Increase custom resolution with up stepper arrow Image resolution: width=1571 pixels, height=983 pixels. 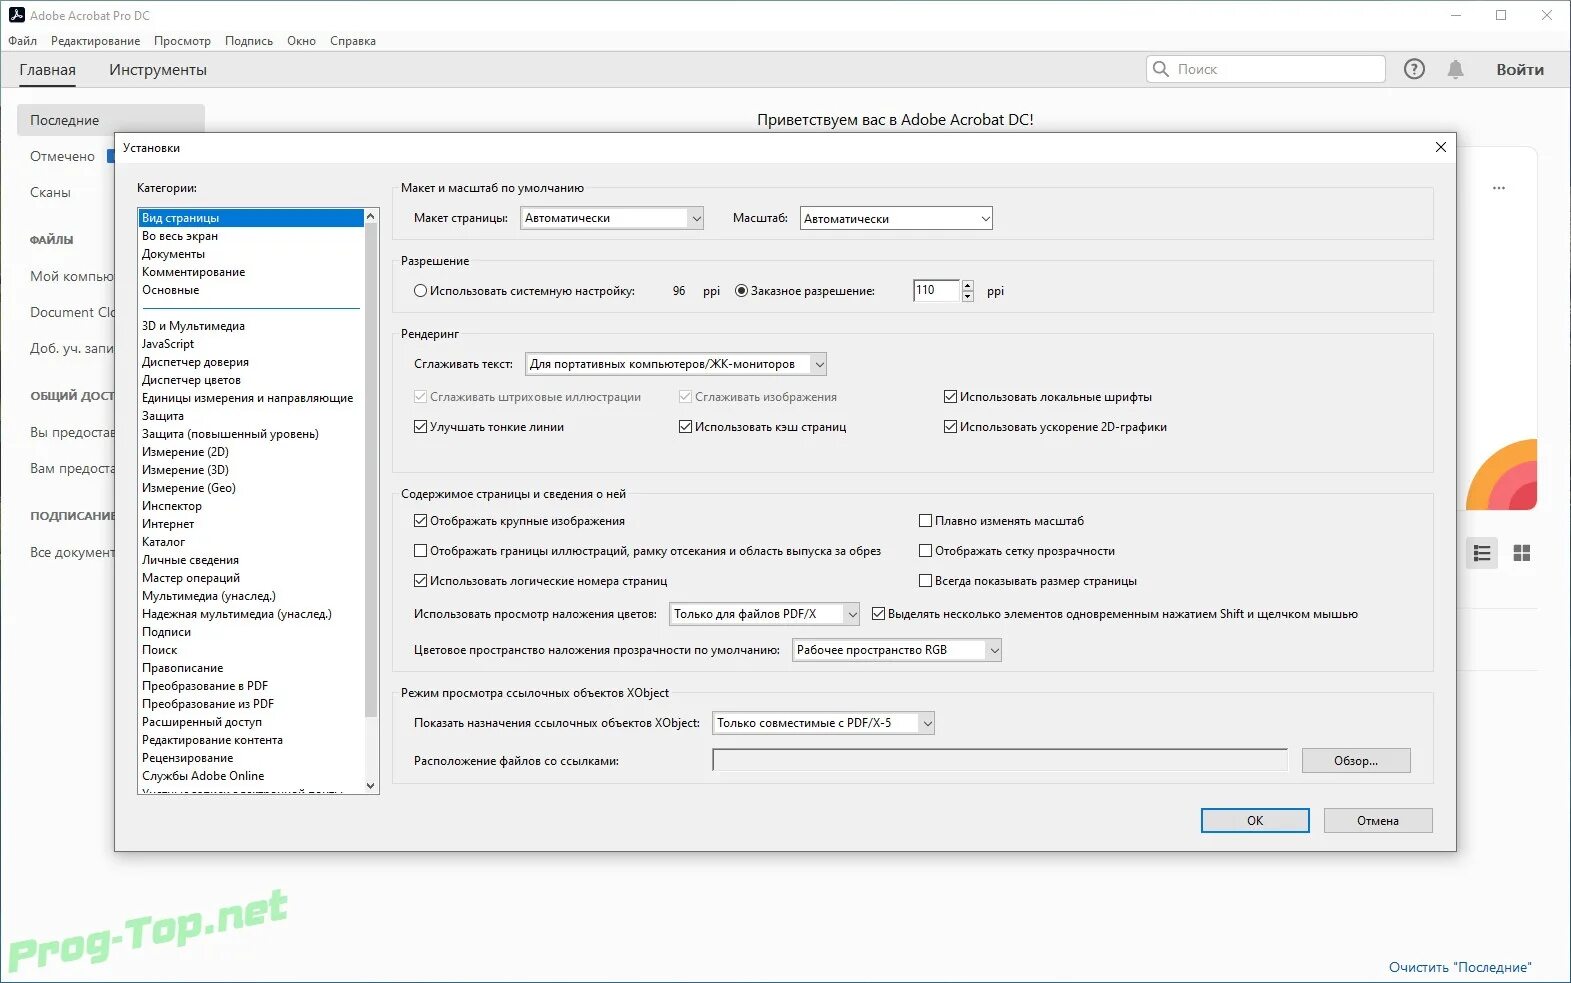[967, 286]
